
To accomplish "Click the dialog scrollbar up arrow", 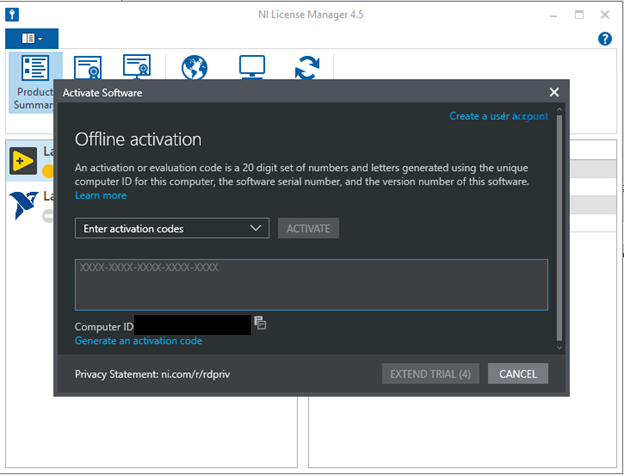I will click(559, 109).
